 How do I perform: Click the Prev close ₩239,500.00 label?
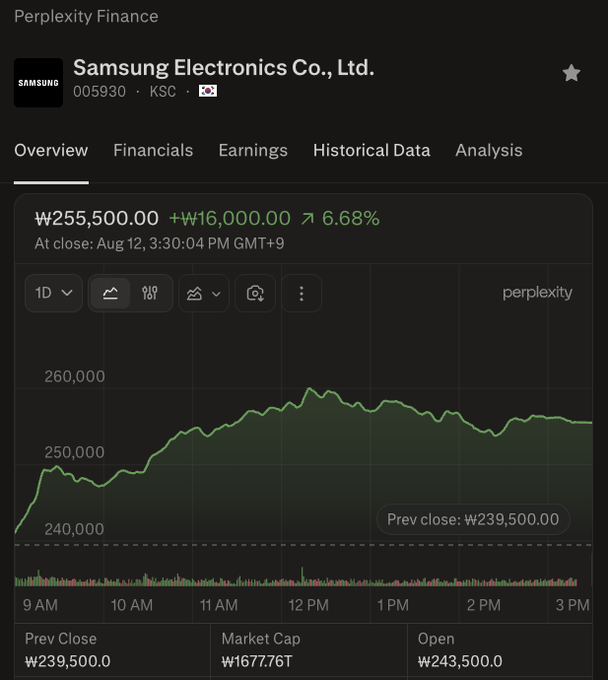[473, 519]
